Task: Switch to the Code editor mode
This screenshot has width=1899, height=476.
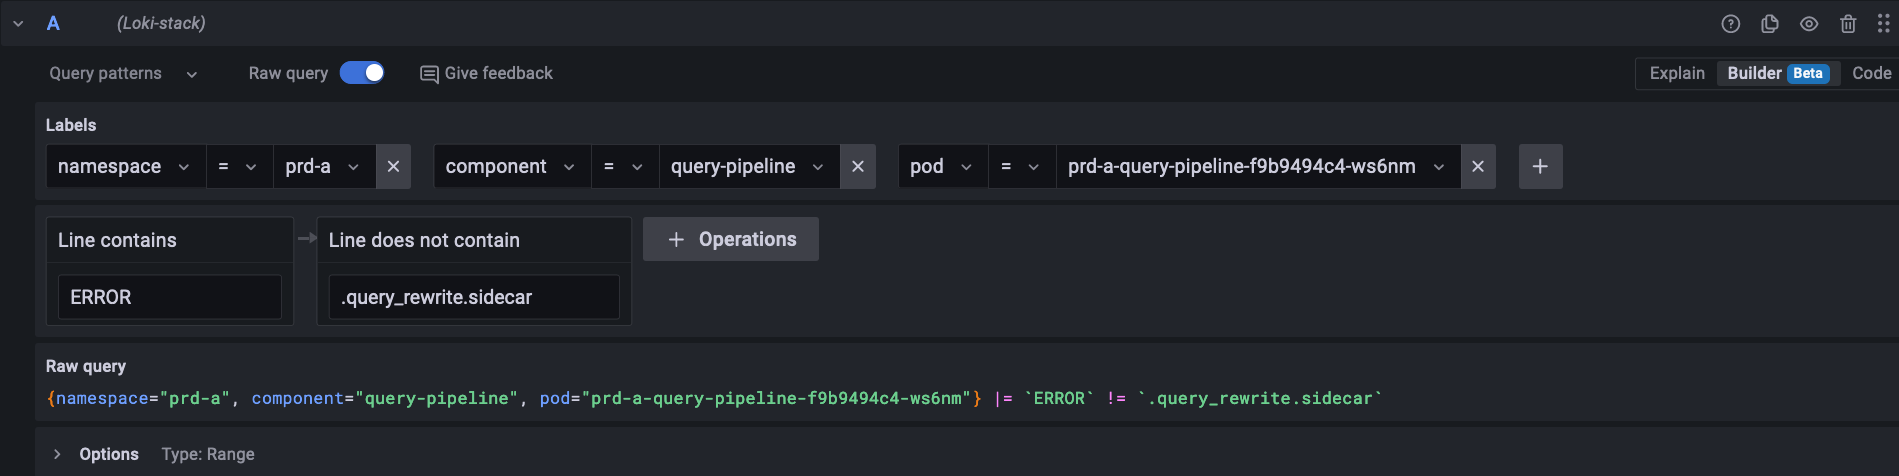Action: (1870, 73)
